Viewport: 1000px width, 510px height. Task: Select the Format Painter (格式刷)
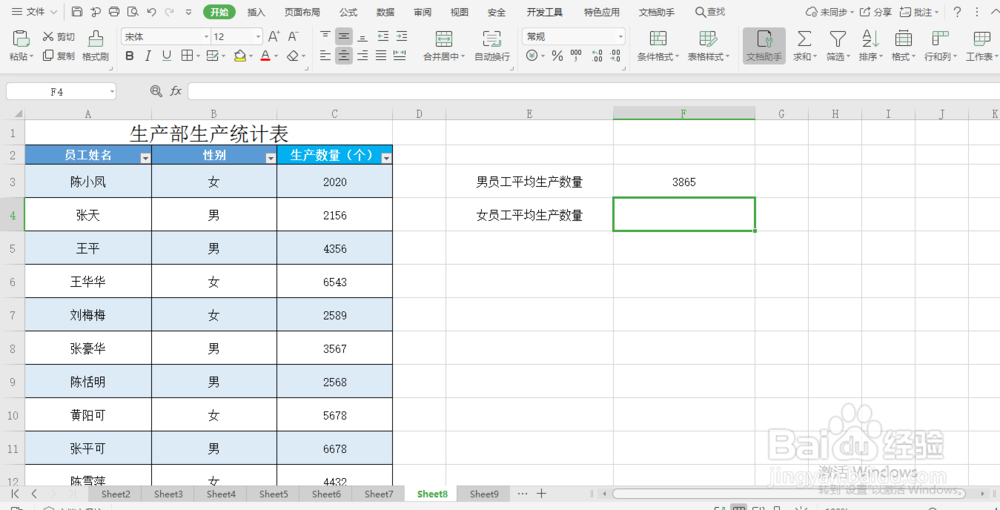(x=96, y=46)
